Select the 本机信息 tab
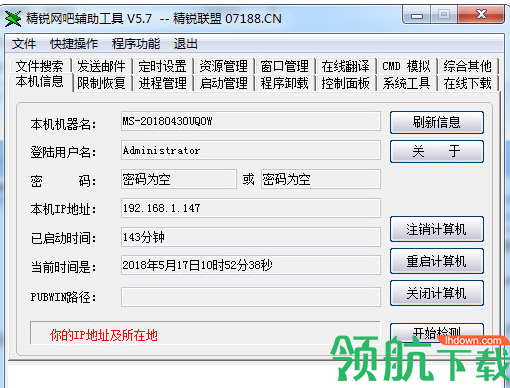Image resolution: width=510 pixels, height=388 pixels. (x=39, y=81)
